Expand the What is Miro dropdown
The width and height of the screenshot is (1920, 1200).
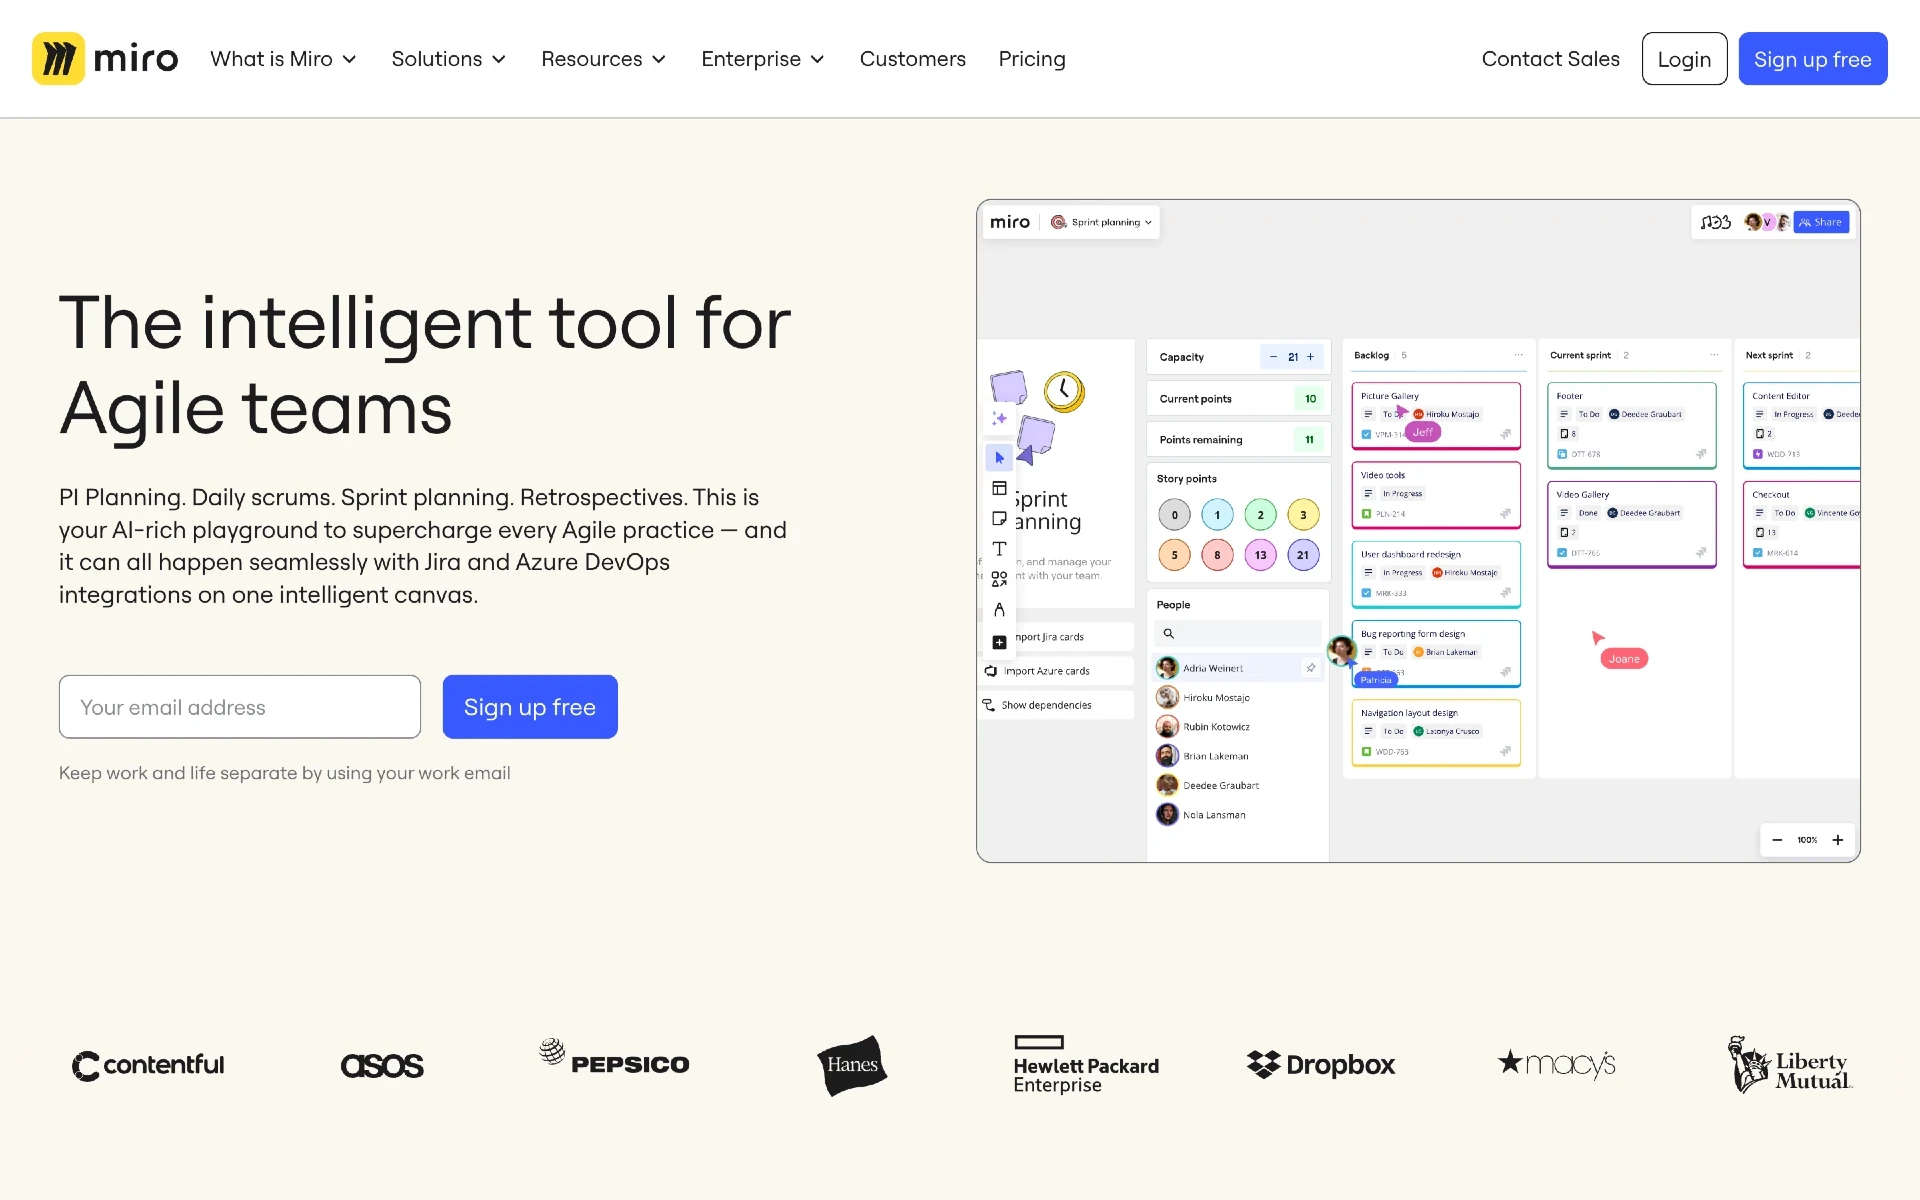pos(283,58)
